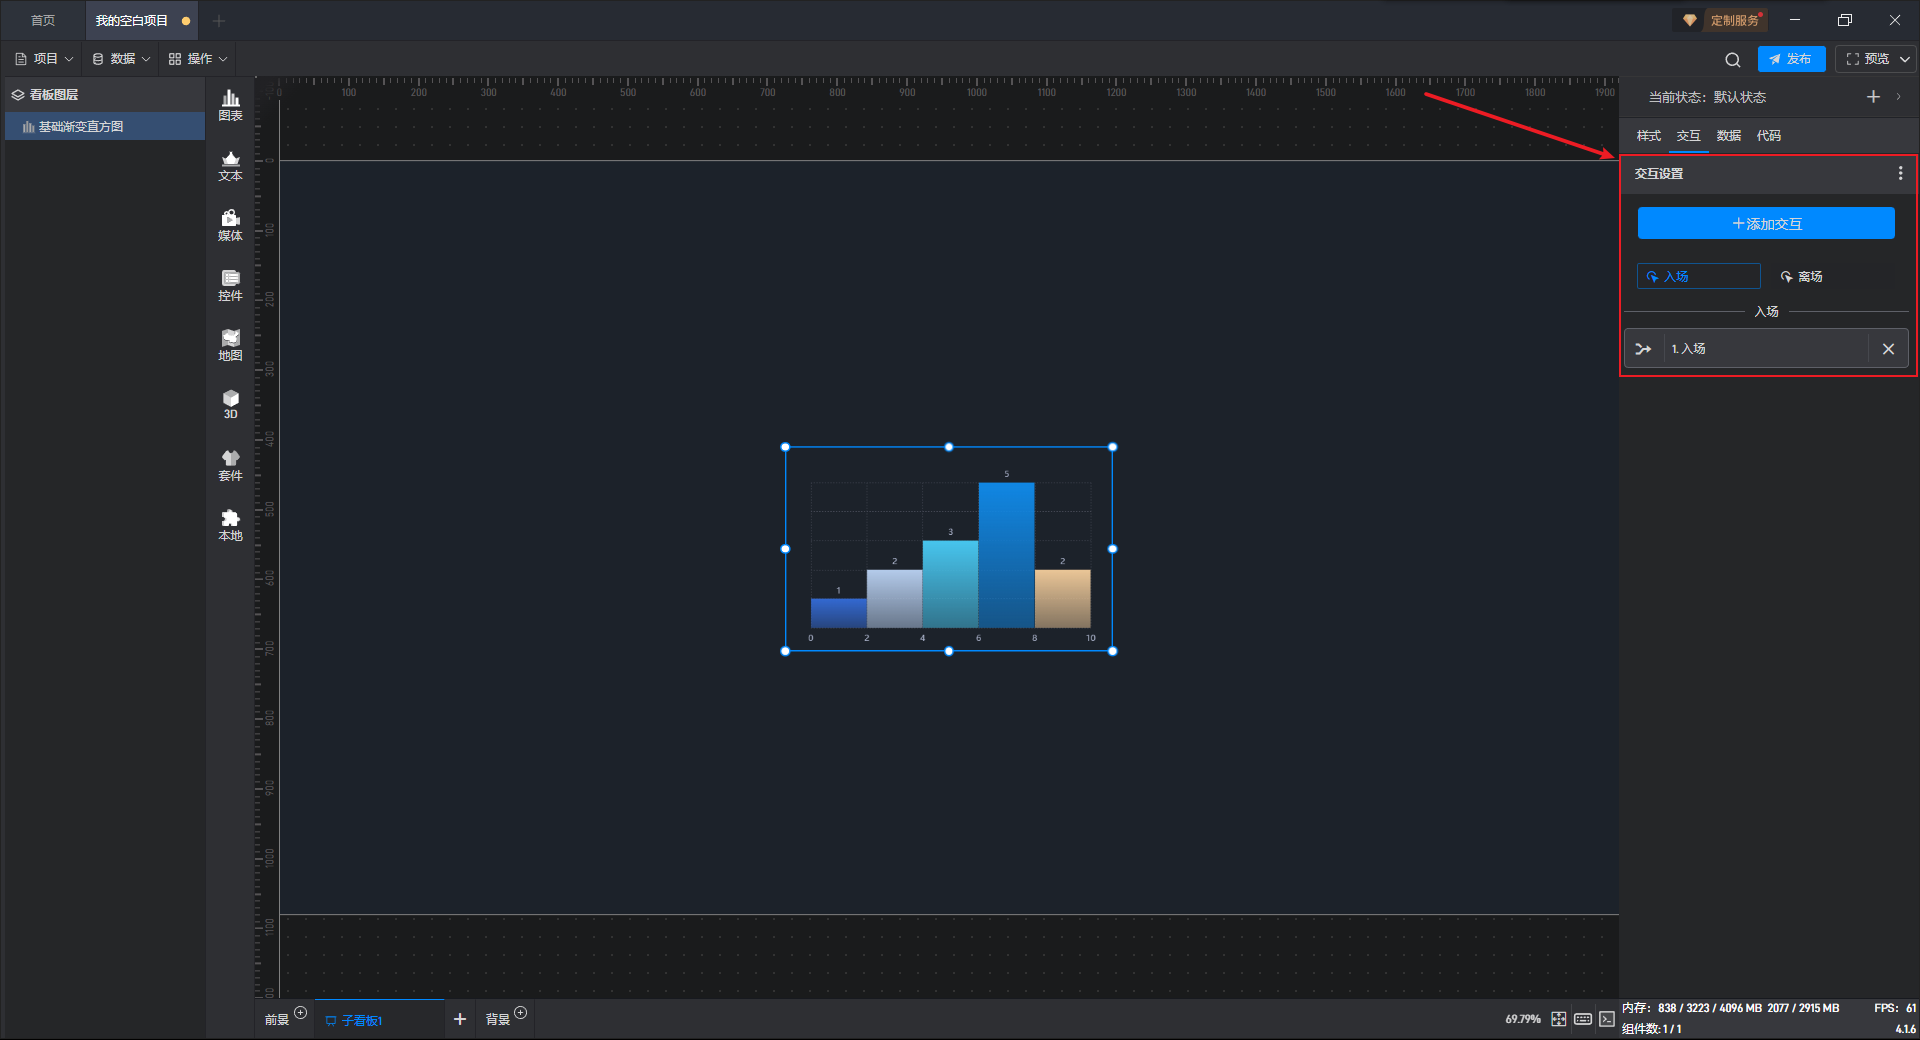Select the 基础渐变直方图 layer
Image resolution: width=1920 pixels, height=1040 pixels.
click(104, 126)
